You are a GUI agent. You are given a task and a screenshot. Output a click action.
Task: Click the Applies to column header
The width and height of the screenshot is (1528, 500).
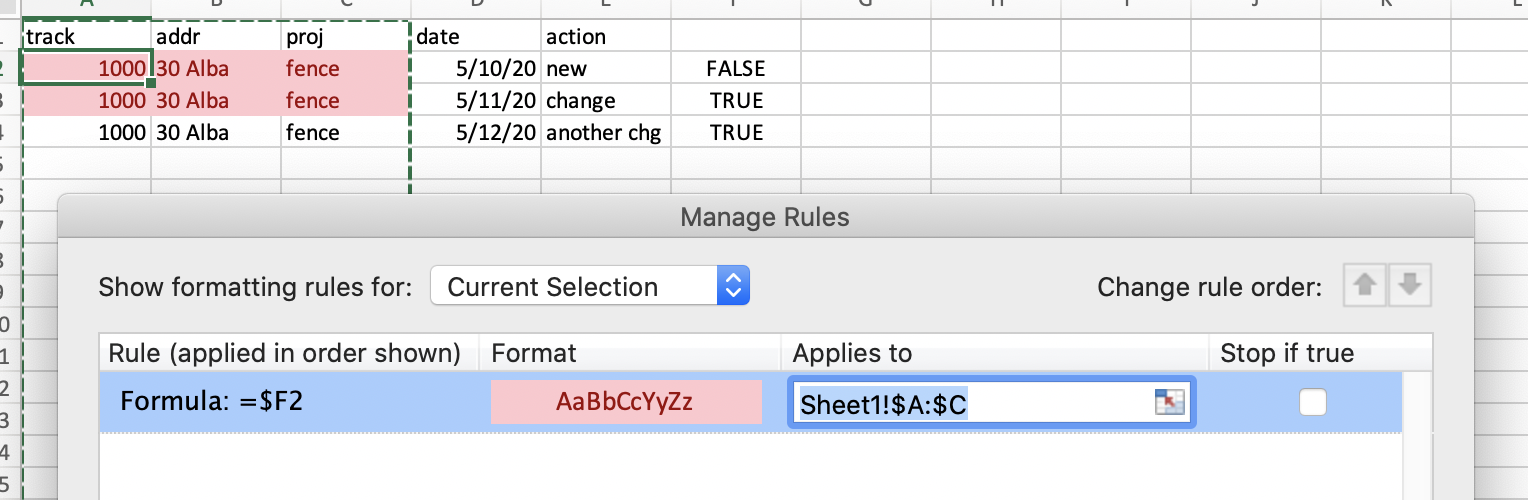pos(994,353)
